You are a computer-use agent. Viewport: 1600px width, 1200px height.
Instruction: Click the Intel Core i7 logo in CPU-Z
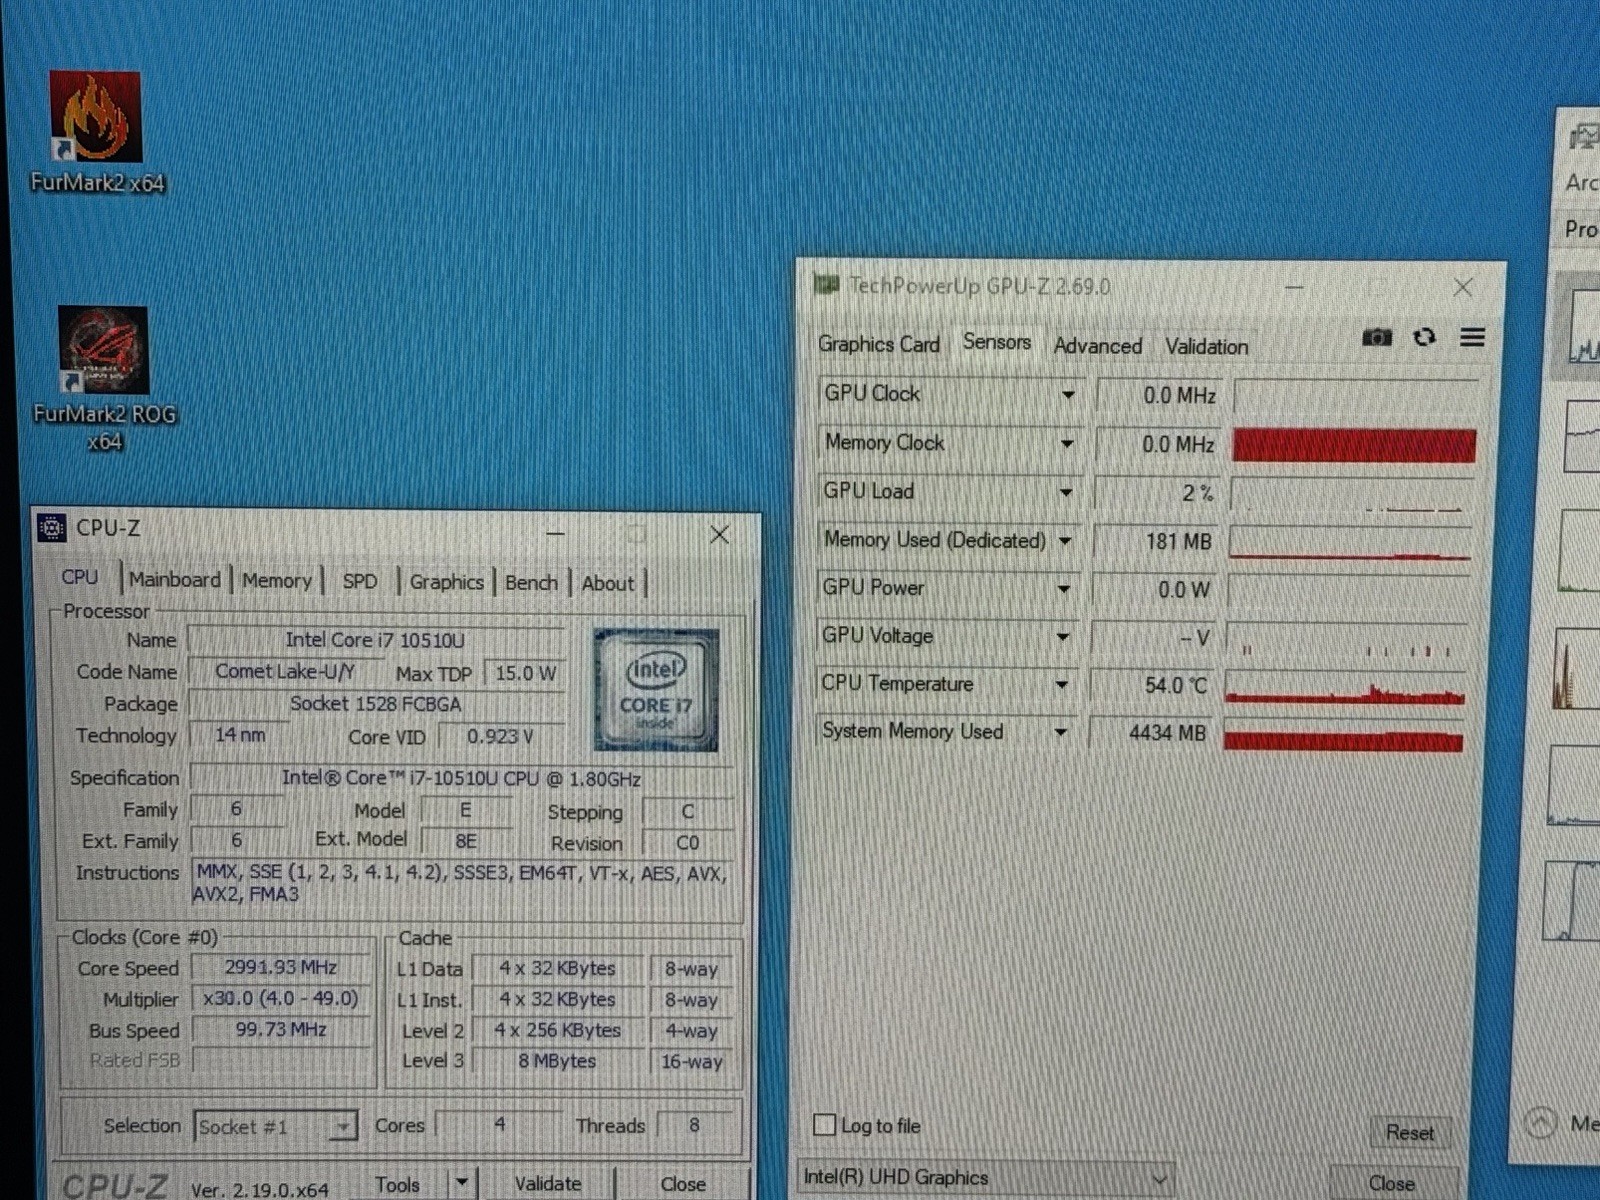tap(656, 690)
